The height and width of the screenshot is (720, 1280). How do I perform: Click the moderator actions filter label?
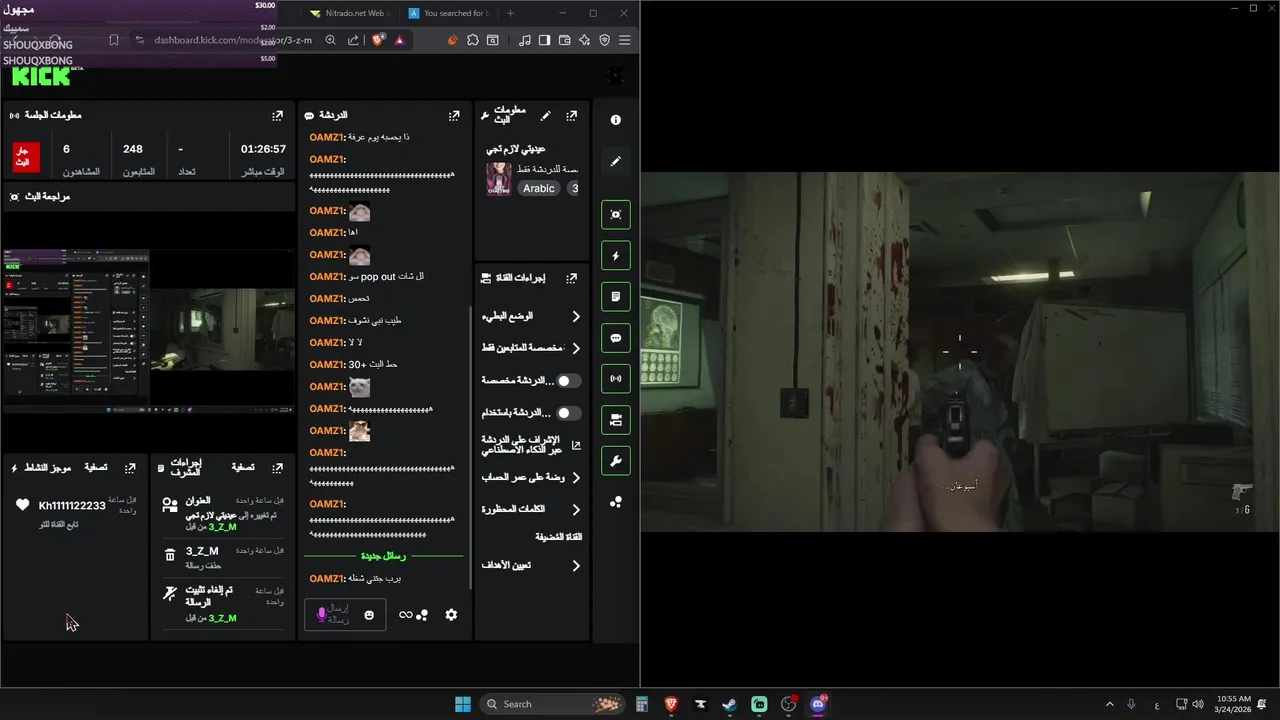coord(243,468)
